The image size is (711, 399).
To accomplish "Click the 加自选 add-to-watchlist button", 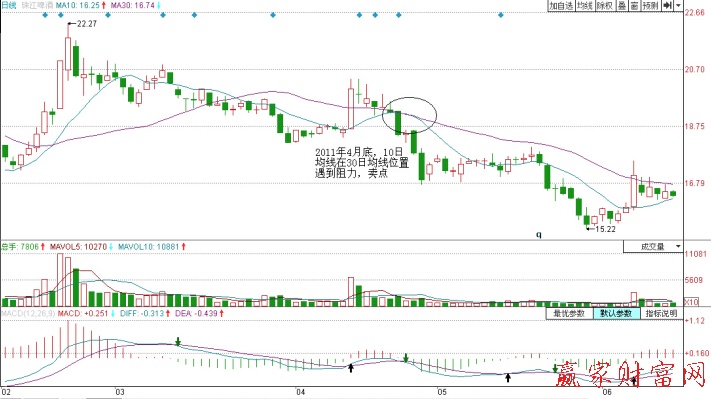I will tap(561, 5).
